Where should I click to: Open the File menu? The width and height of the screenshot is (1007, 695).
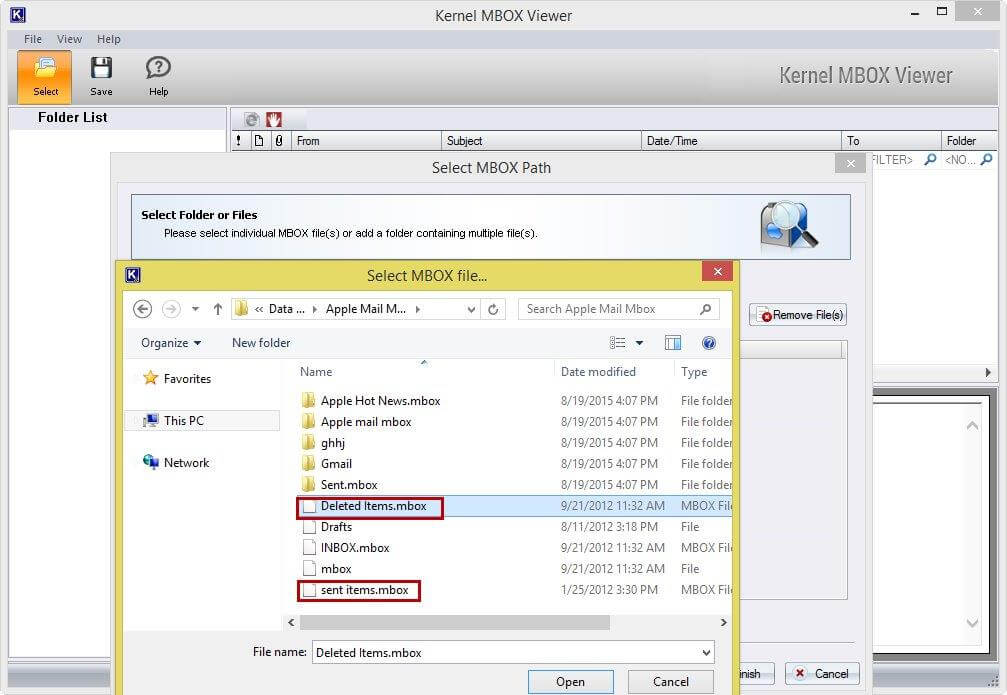tap(33, 39)
